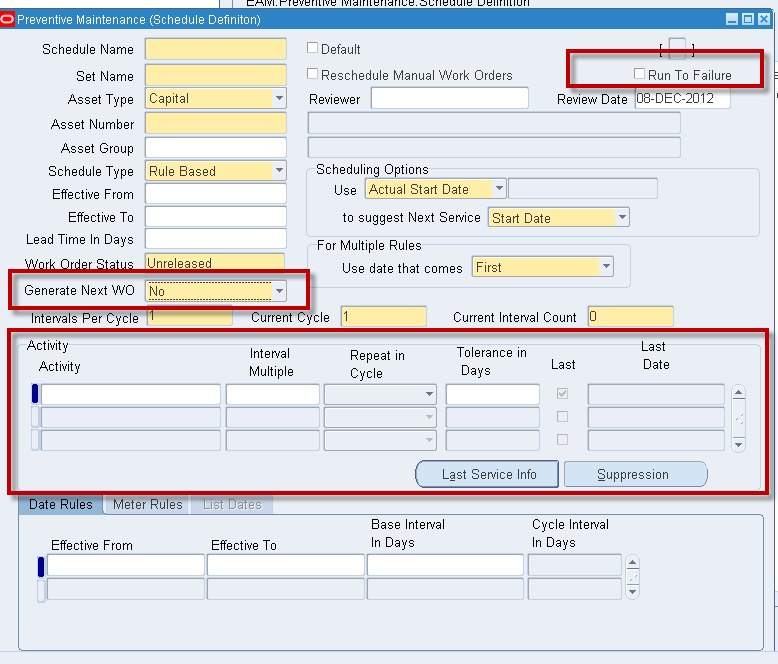Open the Use Actual Start Date dropdown
The height and width of the screenshot is (664, 778).
tap(499, 189)
